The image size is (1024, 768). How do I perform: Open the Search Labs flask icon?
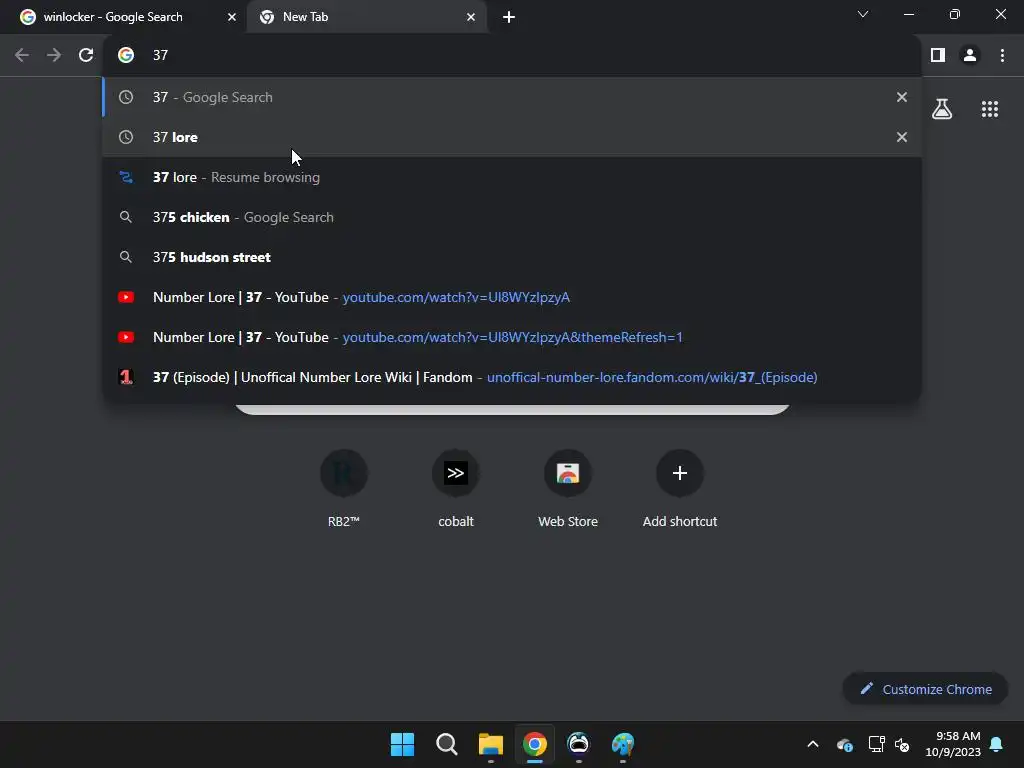[x=942, y=108]
